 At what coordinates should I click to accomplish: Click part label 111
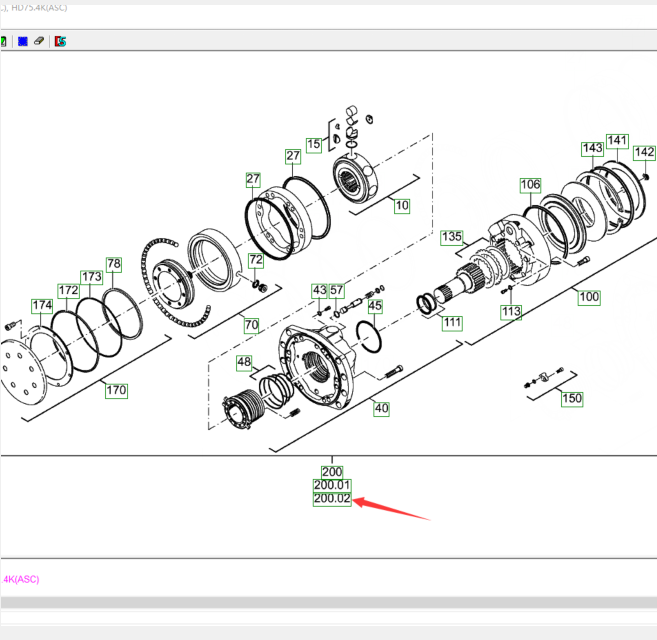[453, 323]
